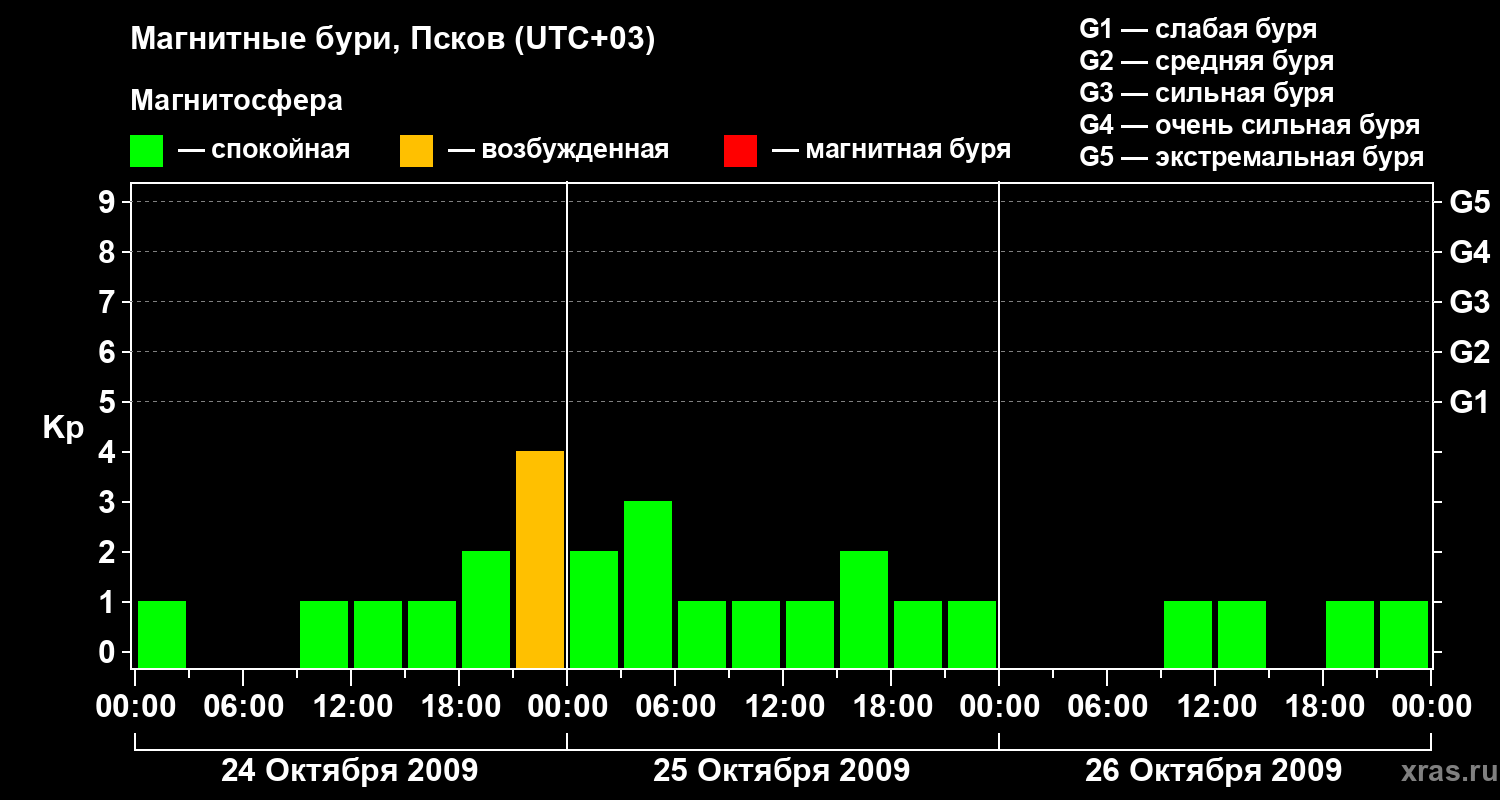The height and width of the screenshot is (800, 1500).
Task: Click the '18:00' tick label under 26 October
Action: (x=1323, y=707)
